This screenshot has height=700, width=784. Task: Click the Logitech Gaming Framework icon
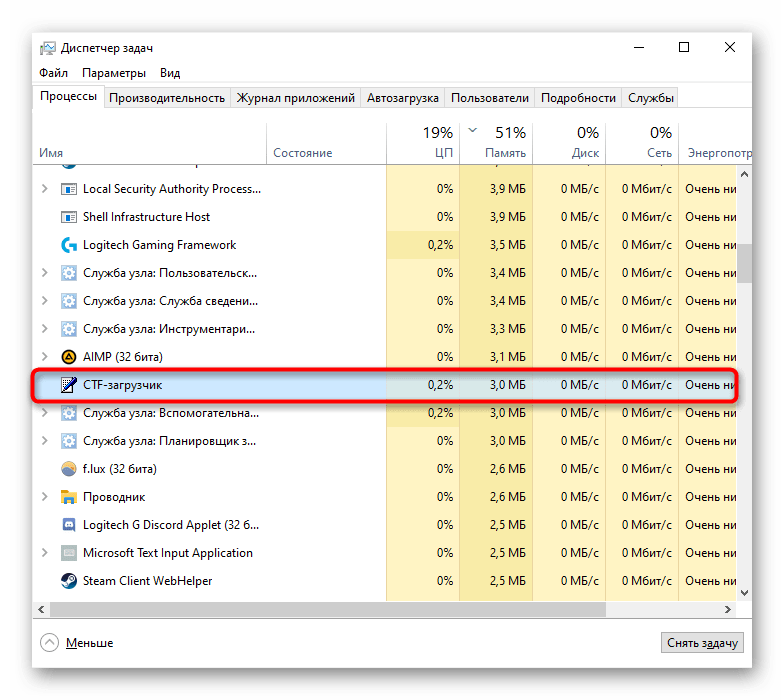pyautogui.click(x=68, y=245)
